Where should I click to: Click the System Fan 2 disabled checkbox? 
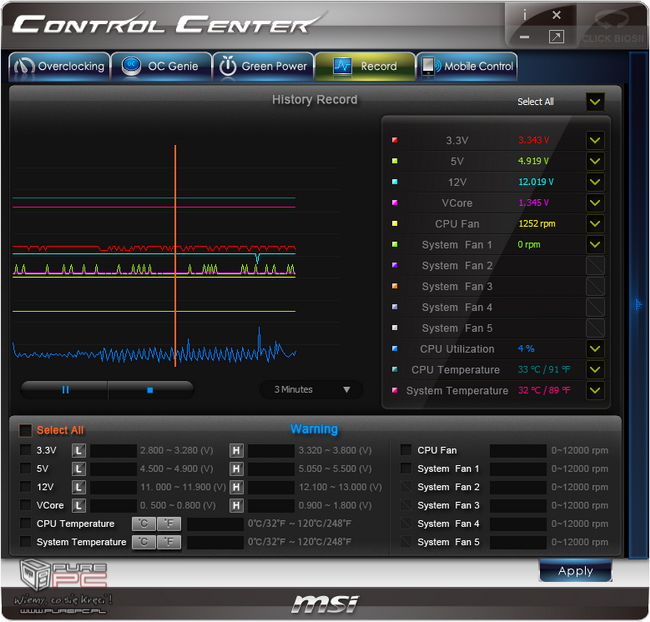(x=595, y=265)
